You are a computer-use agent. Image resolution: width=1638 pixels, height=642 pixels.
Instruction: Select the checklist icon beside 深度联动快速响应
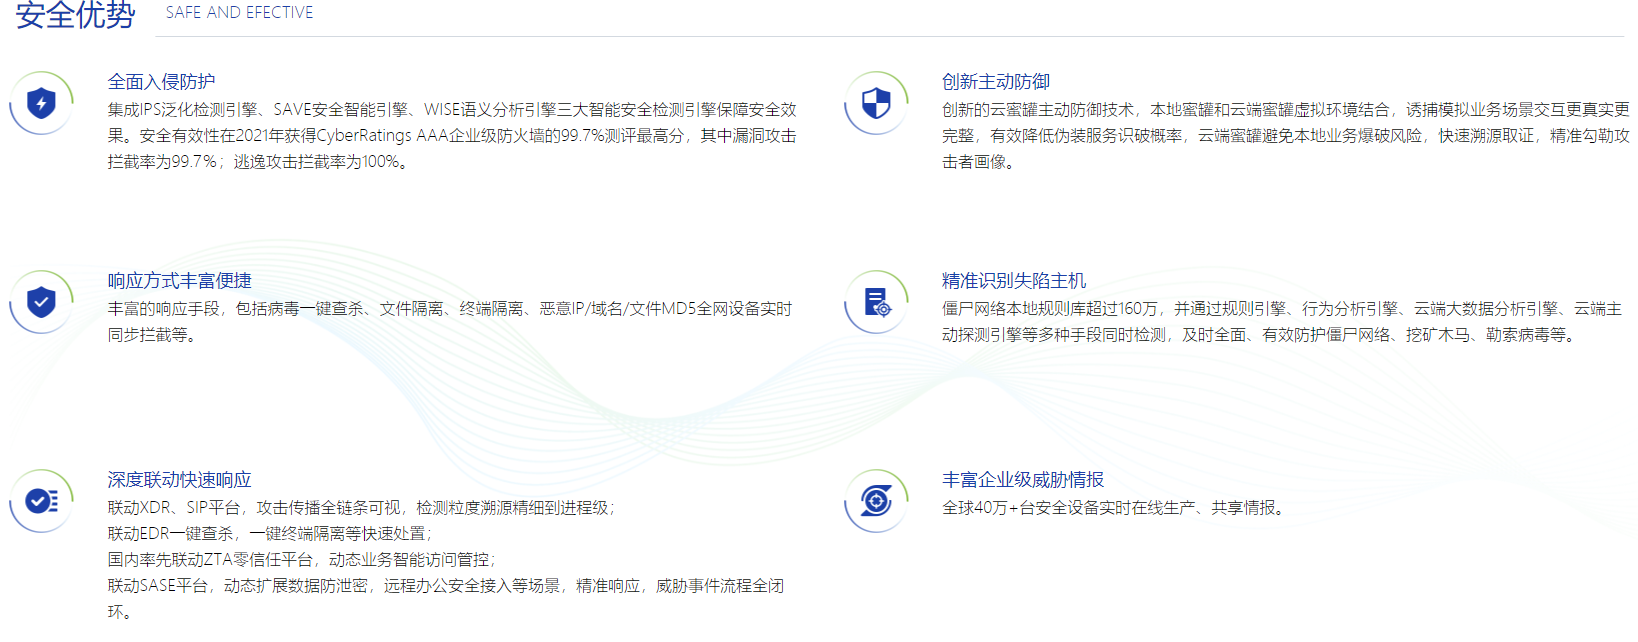point(41,501)
